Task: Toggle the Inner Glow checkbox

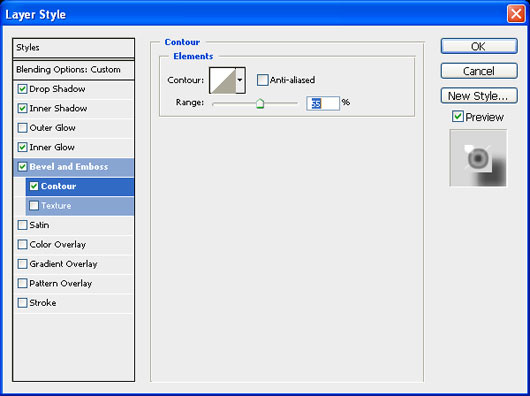Action: [22, 147]
